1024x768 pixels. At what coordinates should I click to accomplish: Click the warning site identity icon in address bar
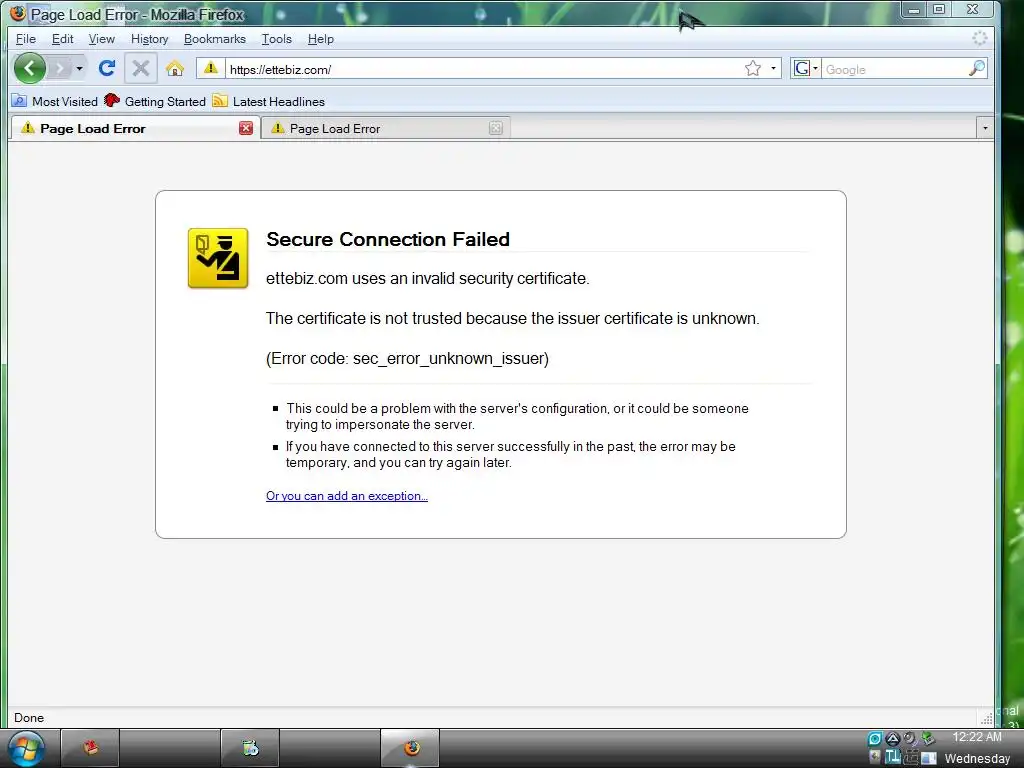[210, 68]
